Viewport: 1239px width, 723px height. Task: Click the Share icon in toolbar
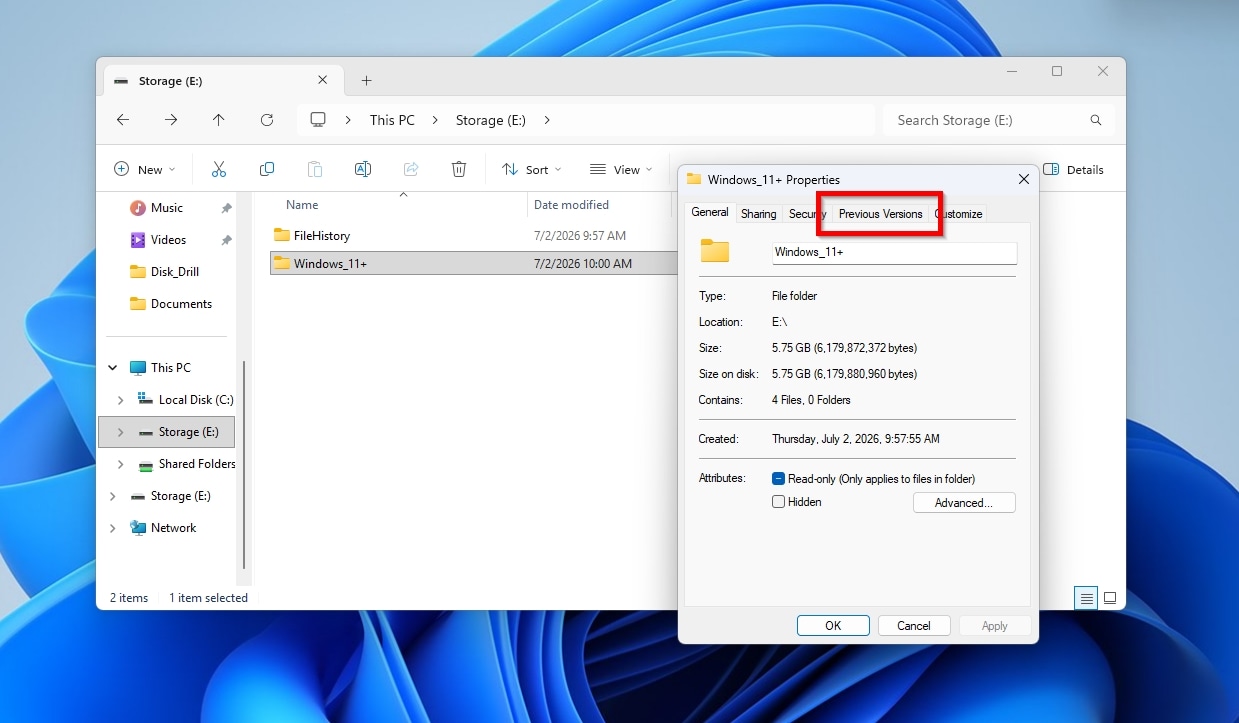[411, 170]
